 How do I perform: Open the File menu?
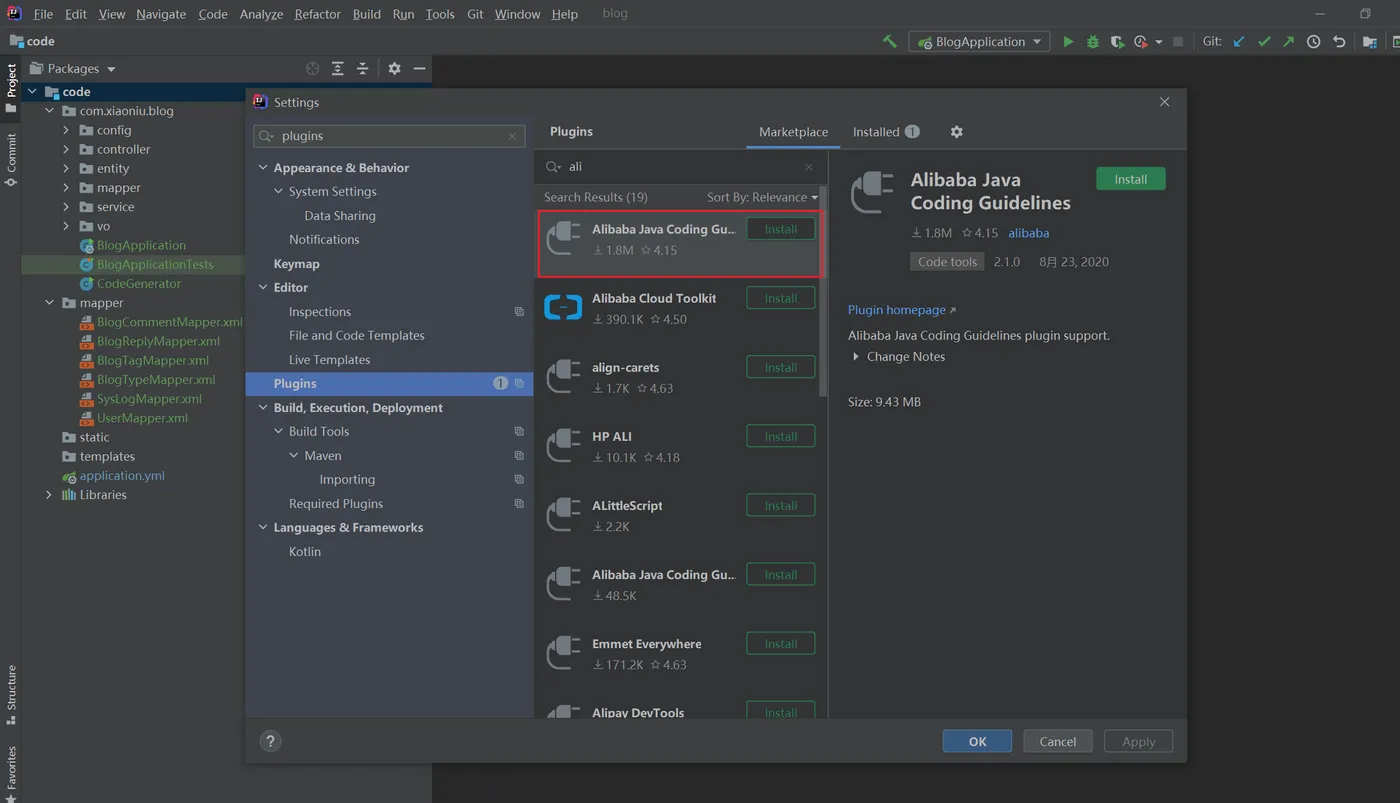tap(43, 14)
